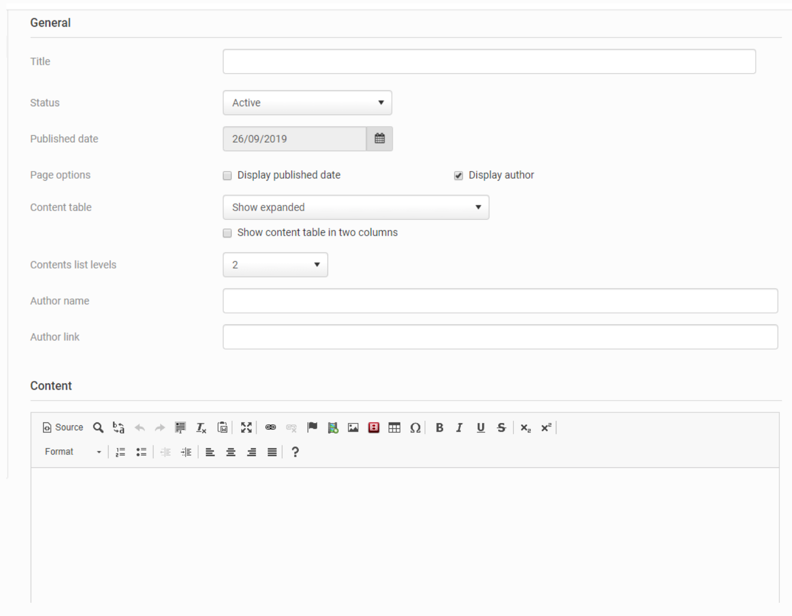Insert an anchor with the flag icon

pos(312,427)
